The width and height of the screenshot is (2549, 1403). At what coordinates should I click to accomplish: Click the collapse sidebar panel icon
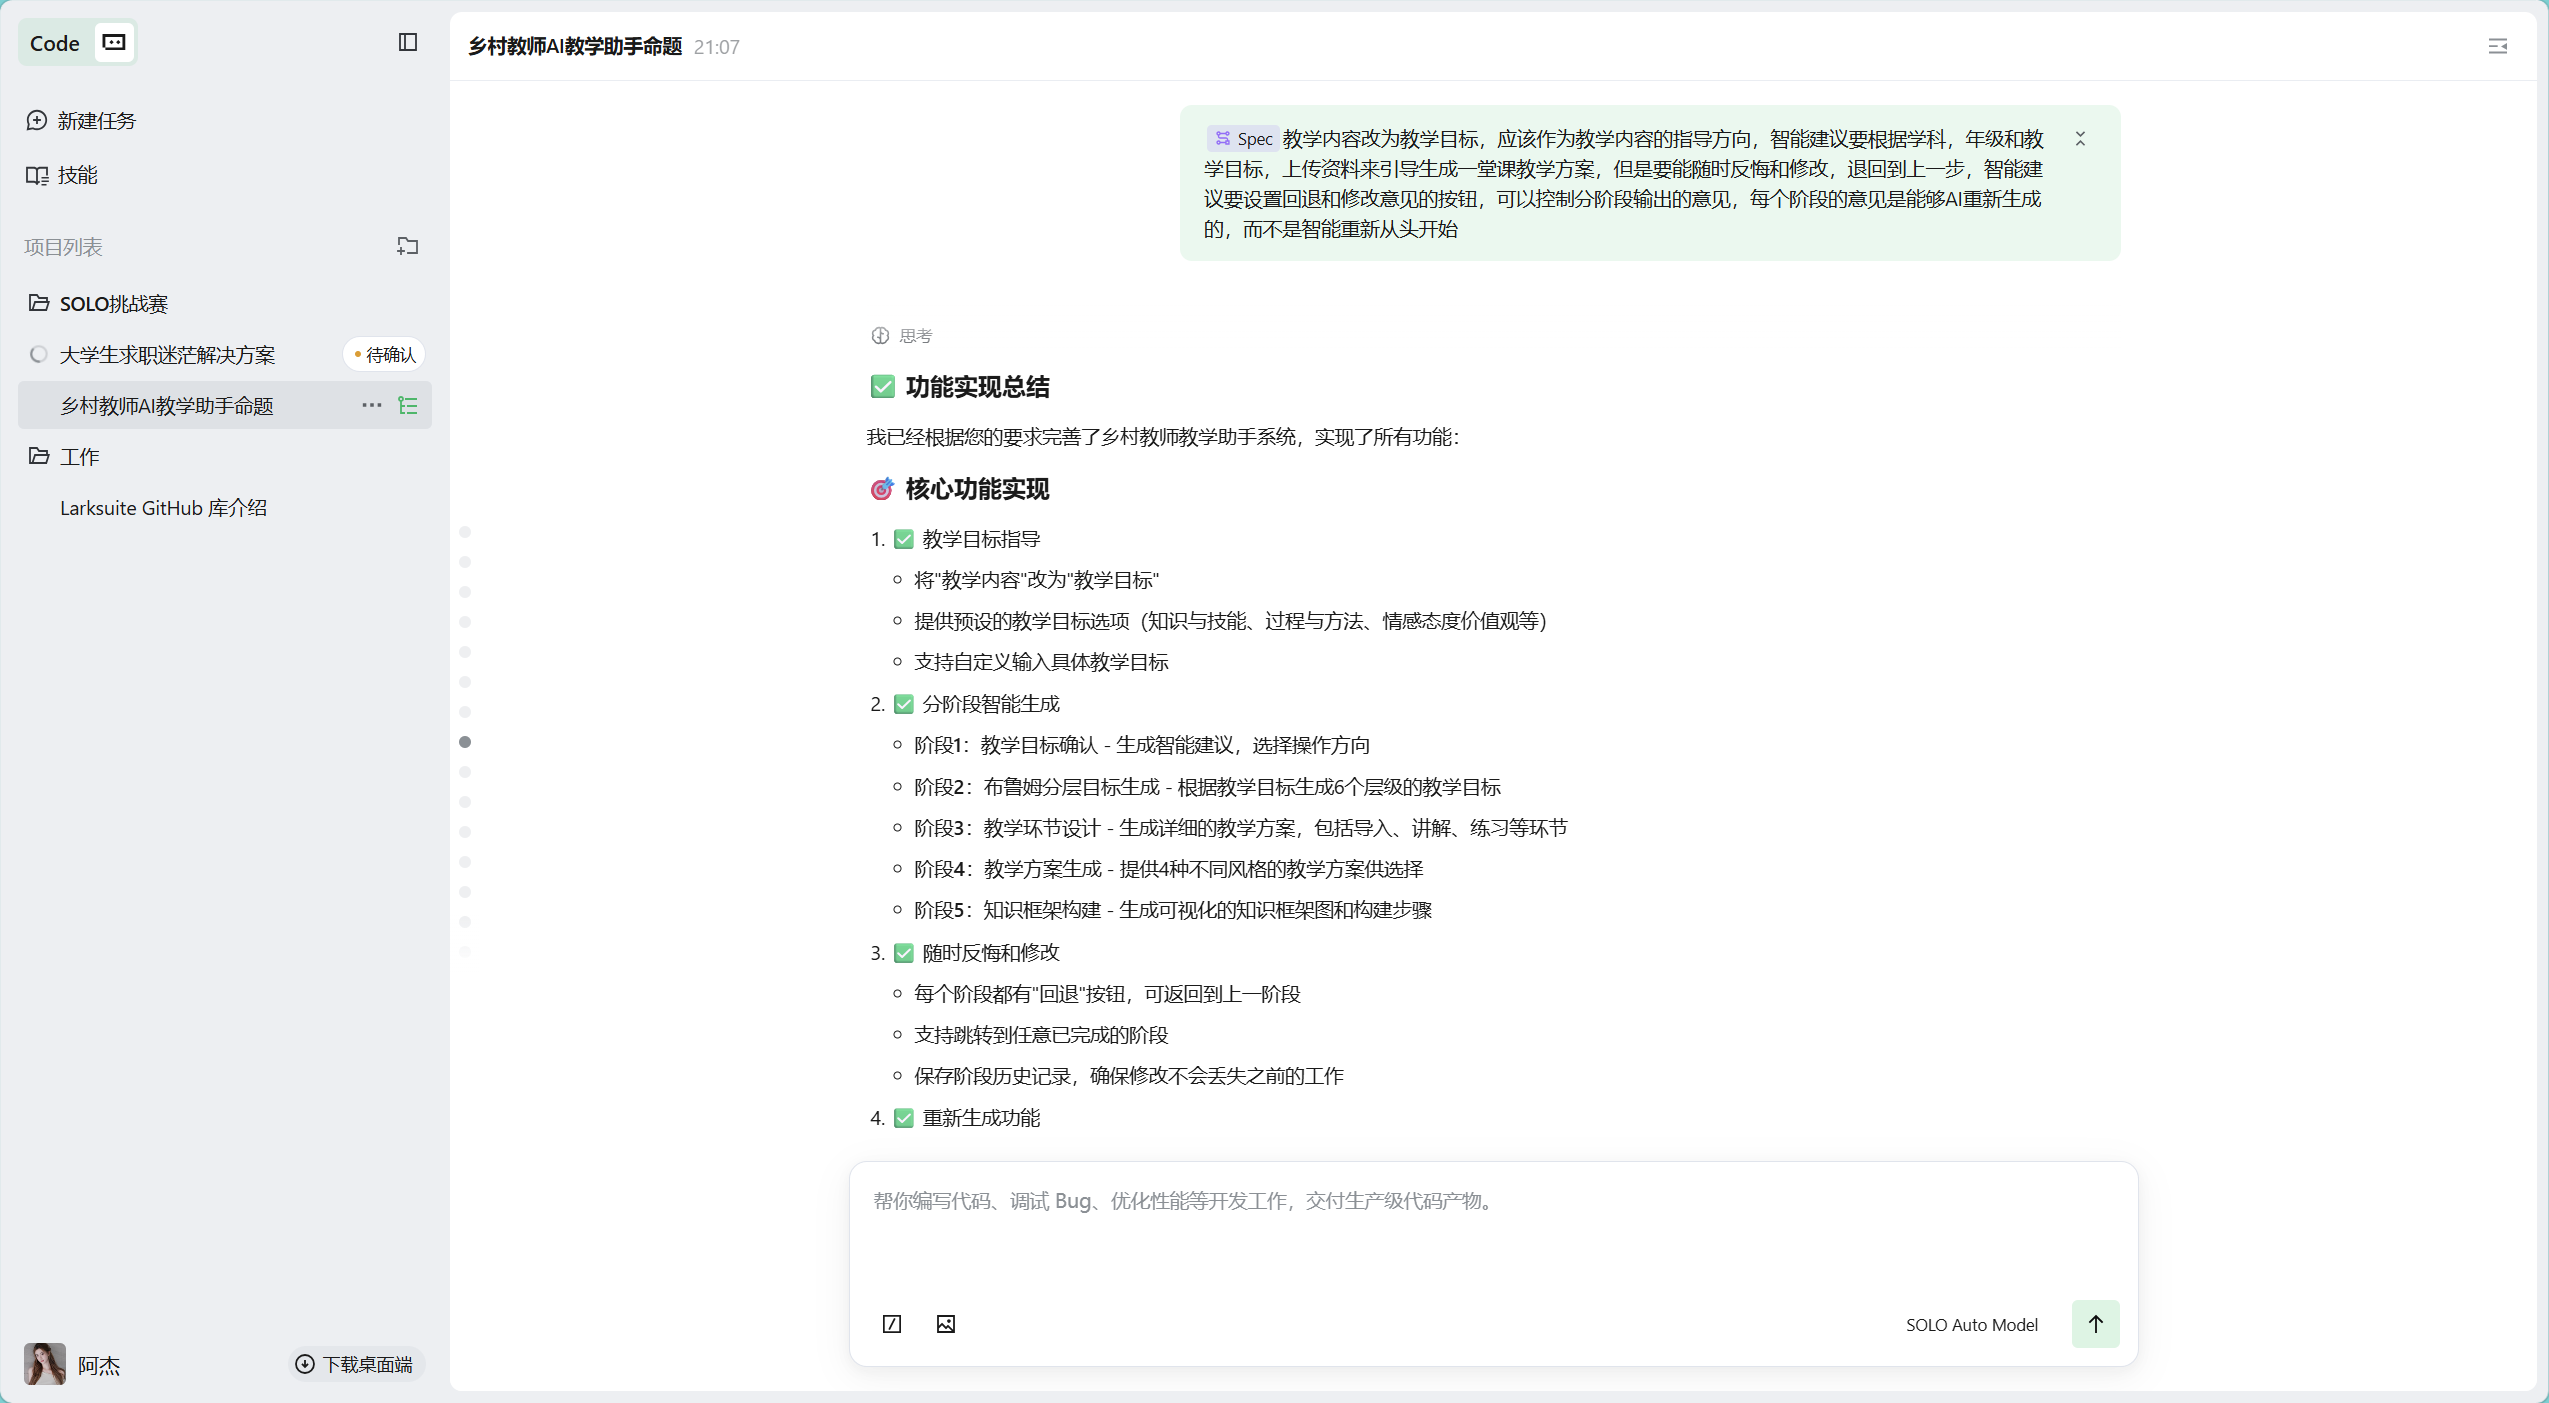coord(407,42)
